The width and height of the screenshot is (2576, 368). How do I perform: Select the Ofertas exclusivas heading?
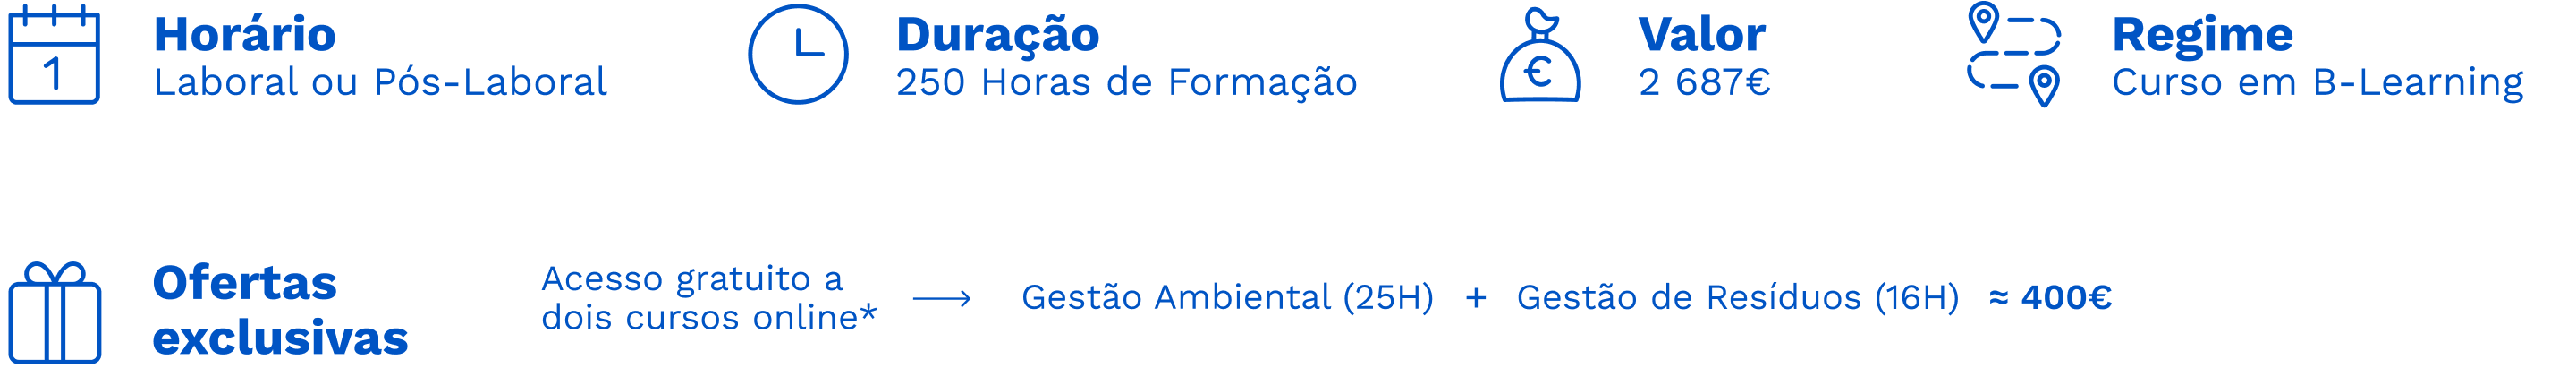tap(280, 310)
